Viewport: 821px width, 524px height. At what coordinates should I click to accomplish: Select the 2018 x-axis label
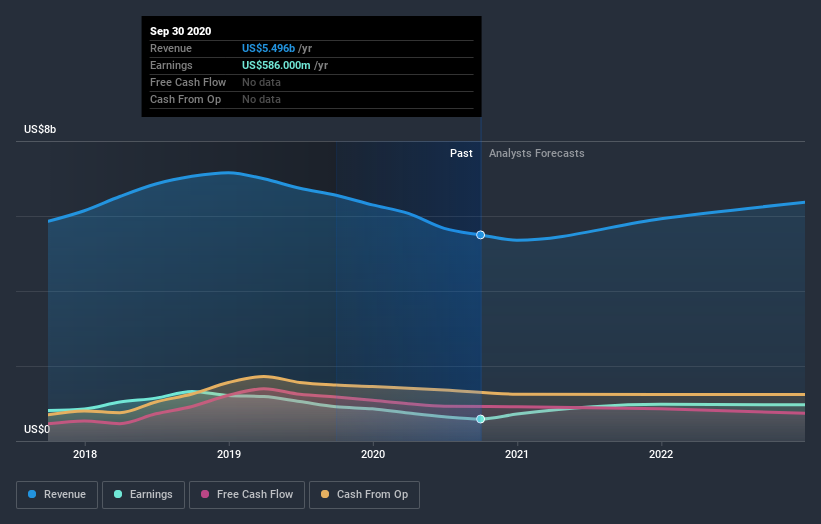(x=85, y=454)
